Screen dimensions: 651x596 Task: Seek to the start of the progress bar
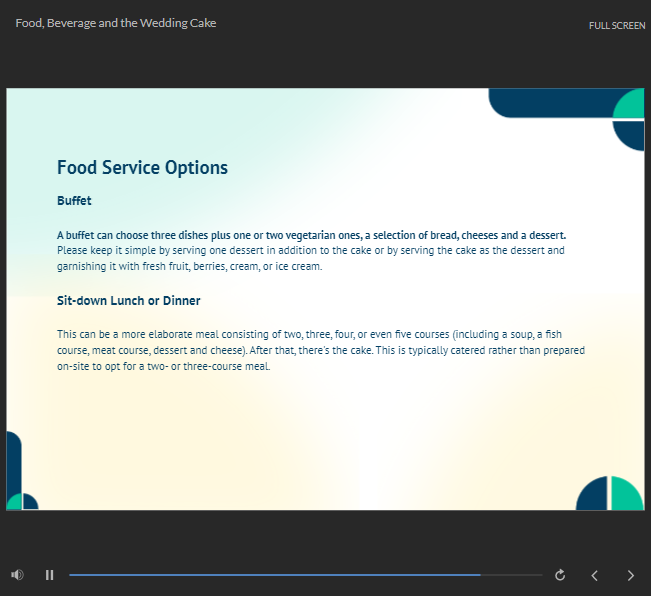tap(71, 575)
